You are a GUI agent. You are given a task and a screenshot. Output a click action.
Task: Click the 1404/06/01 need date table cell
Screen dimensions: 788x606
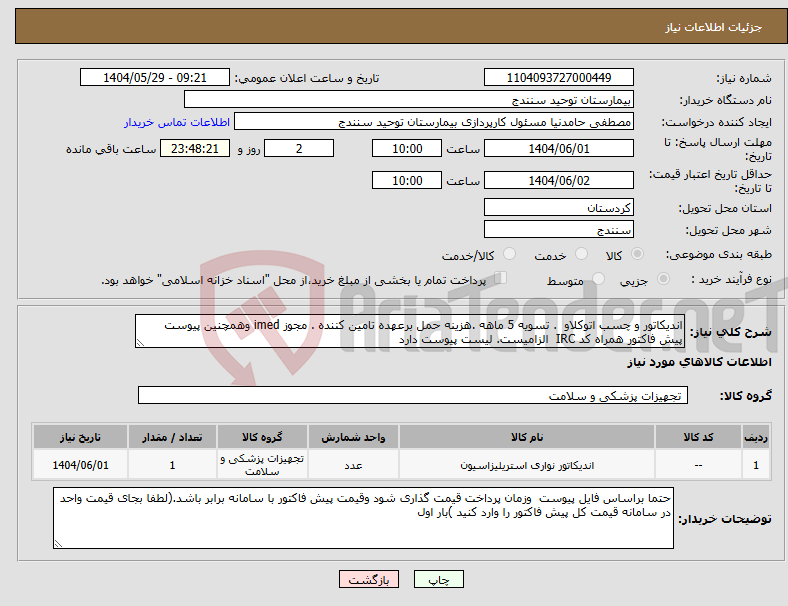pos(80,464)
